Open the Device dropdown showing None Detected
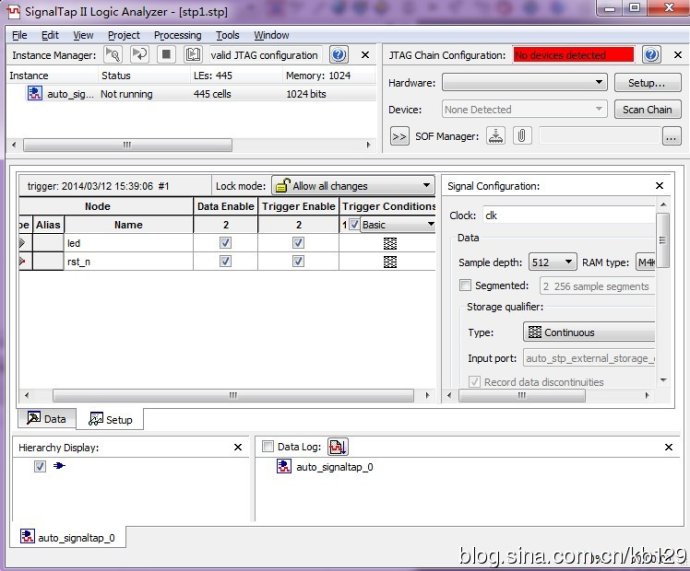This screenshot has height=571, width=690. coord(525,109)
